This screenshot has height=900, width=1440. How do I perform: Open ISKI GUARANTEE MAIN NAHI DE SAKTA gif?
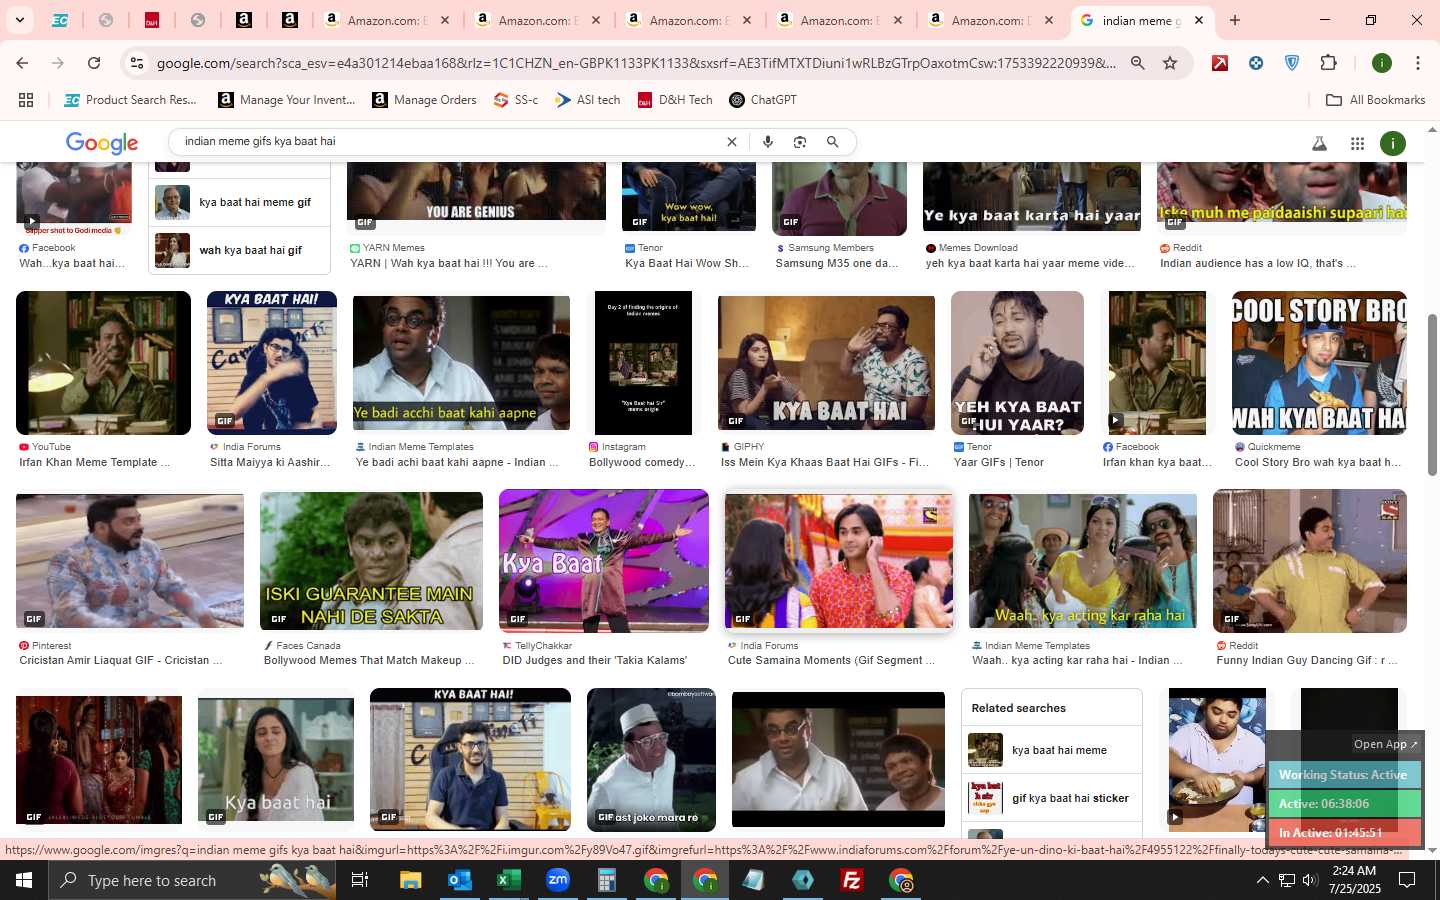pyautogui.click(x=371, y=561)
